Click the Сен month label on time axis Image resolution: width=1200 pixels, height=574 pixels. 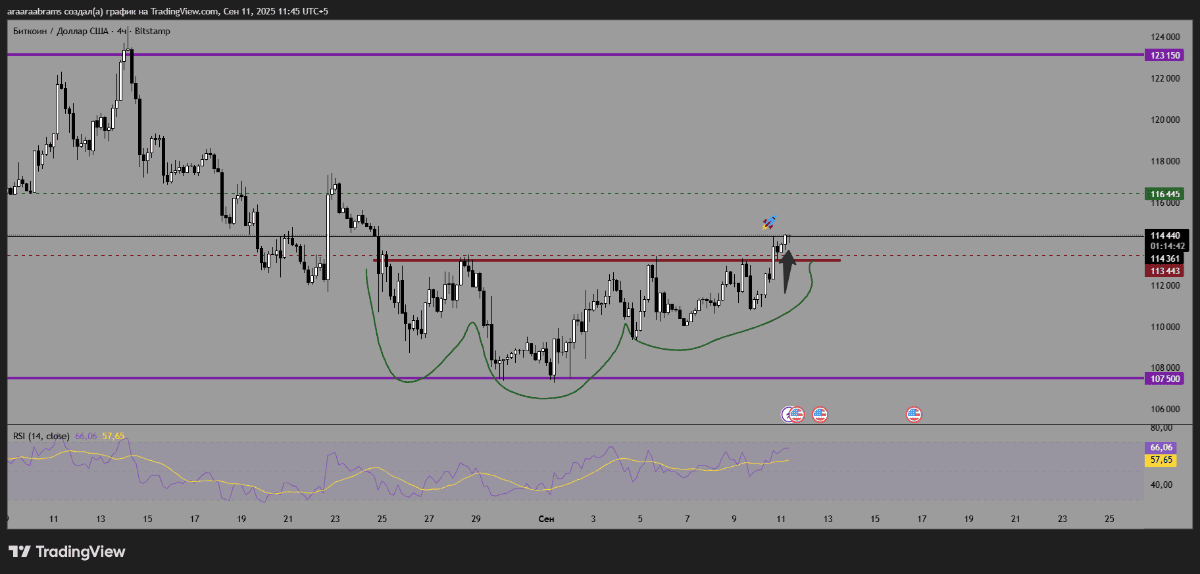(x=546, y=519)
